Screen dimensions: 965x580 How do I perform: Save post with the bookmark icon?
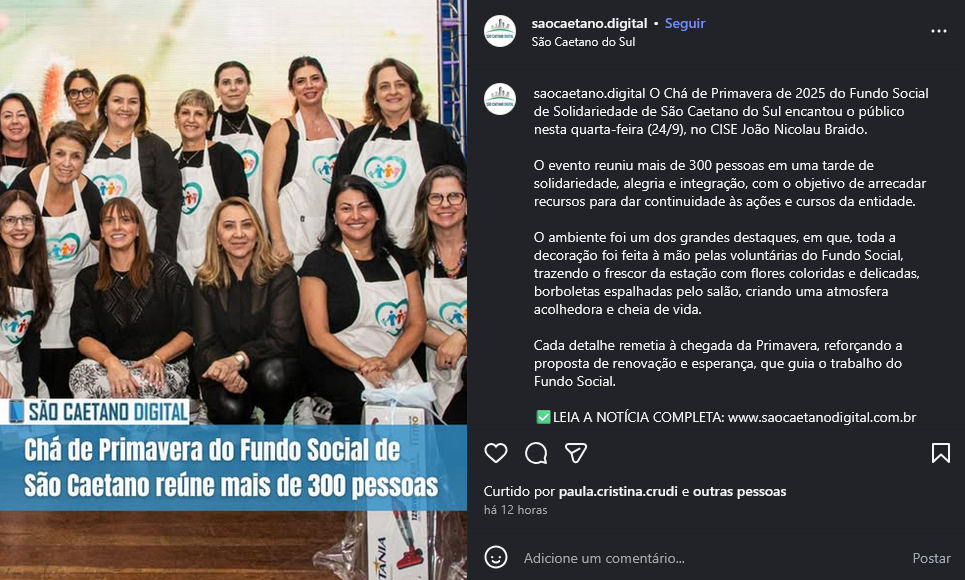point(940,453)
